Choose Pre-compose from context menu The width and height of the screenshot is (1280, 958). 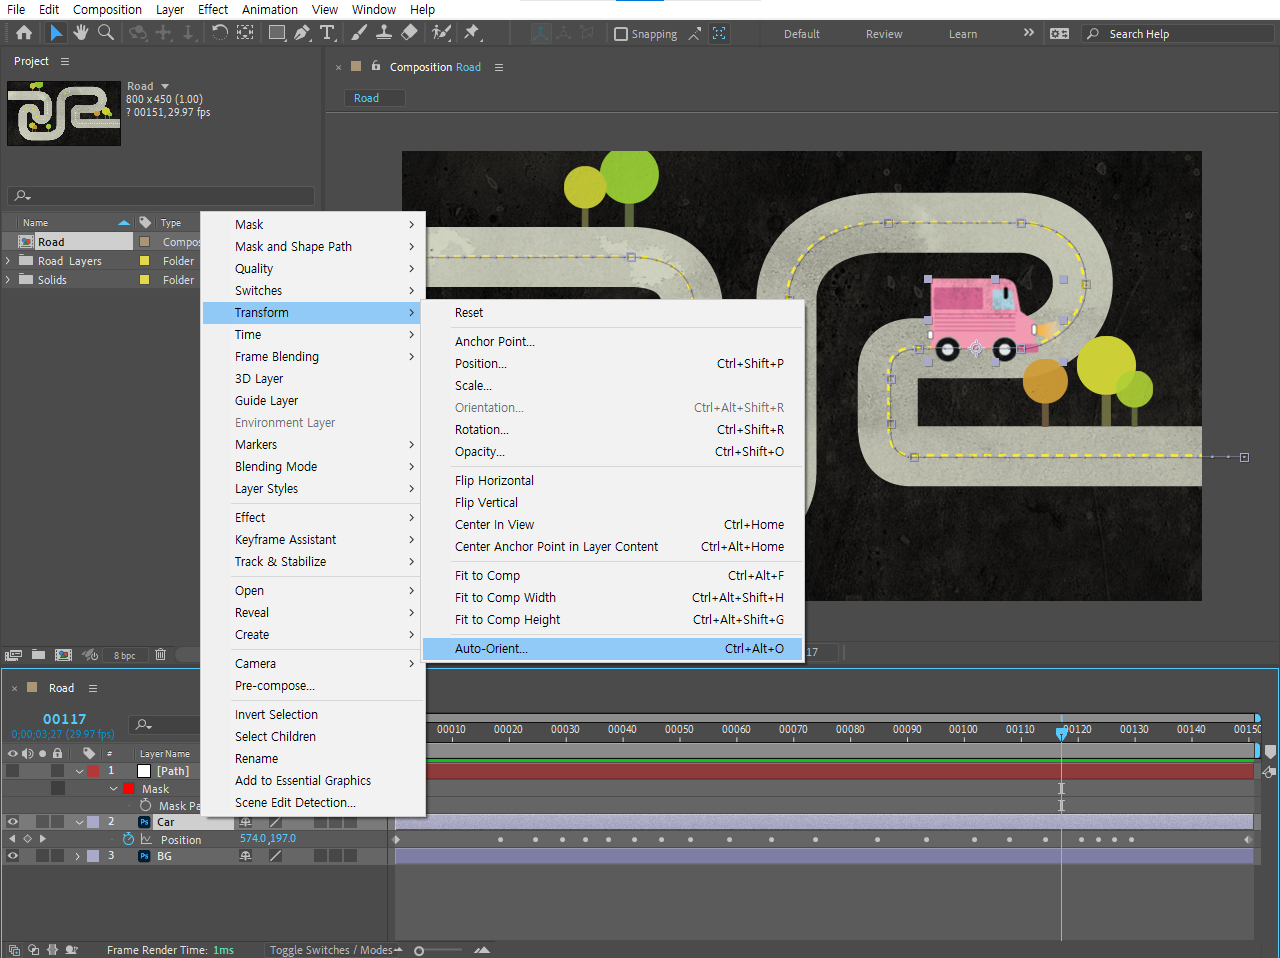pyautogui.click(x=313, y=685)
